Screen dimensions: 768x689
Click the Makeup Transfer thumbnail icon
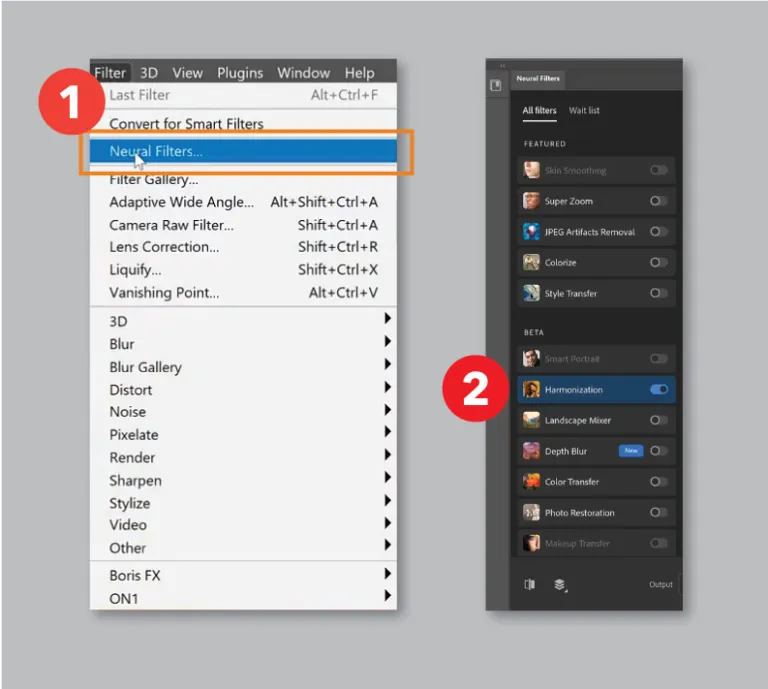pyautogui.click(x=531, y=543)
